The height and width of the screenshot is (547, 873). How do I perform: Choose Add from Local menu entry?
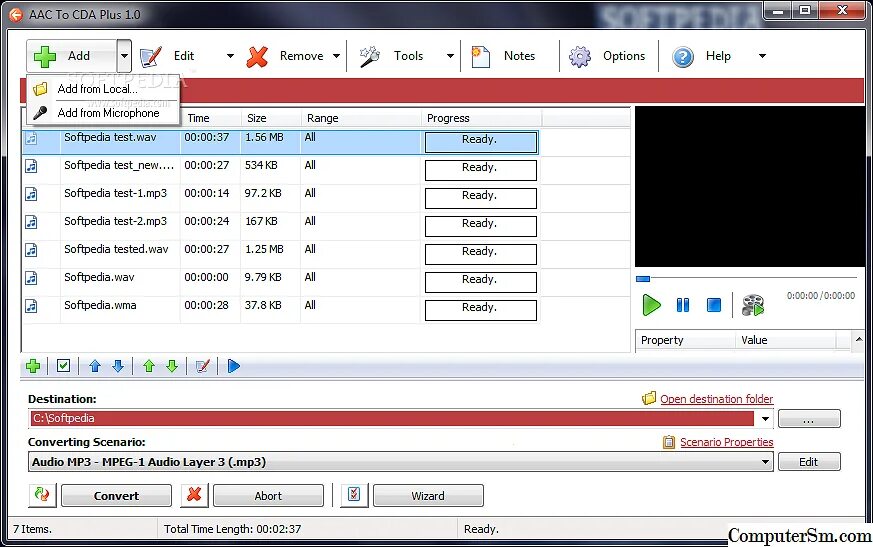103,89
